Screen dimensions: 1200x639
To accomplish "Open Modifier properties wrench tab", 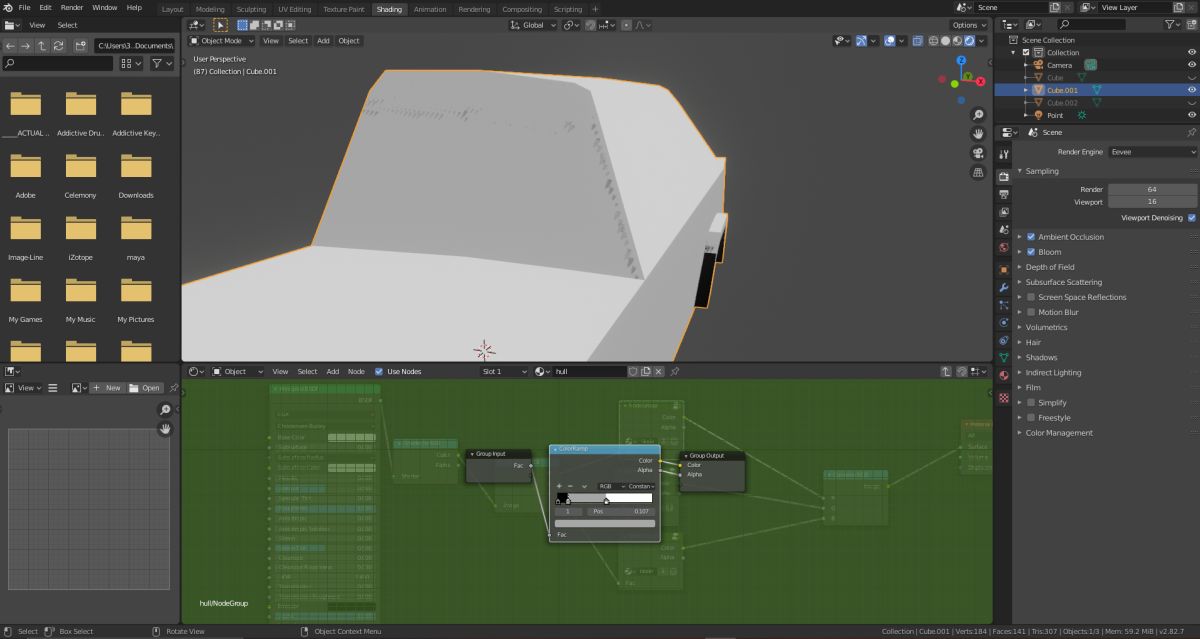I will point(1003,286).
